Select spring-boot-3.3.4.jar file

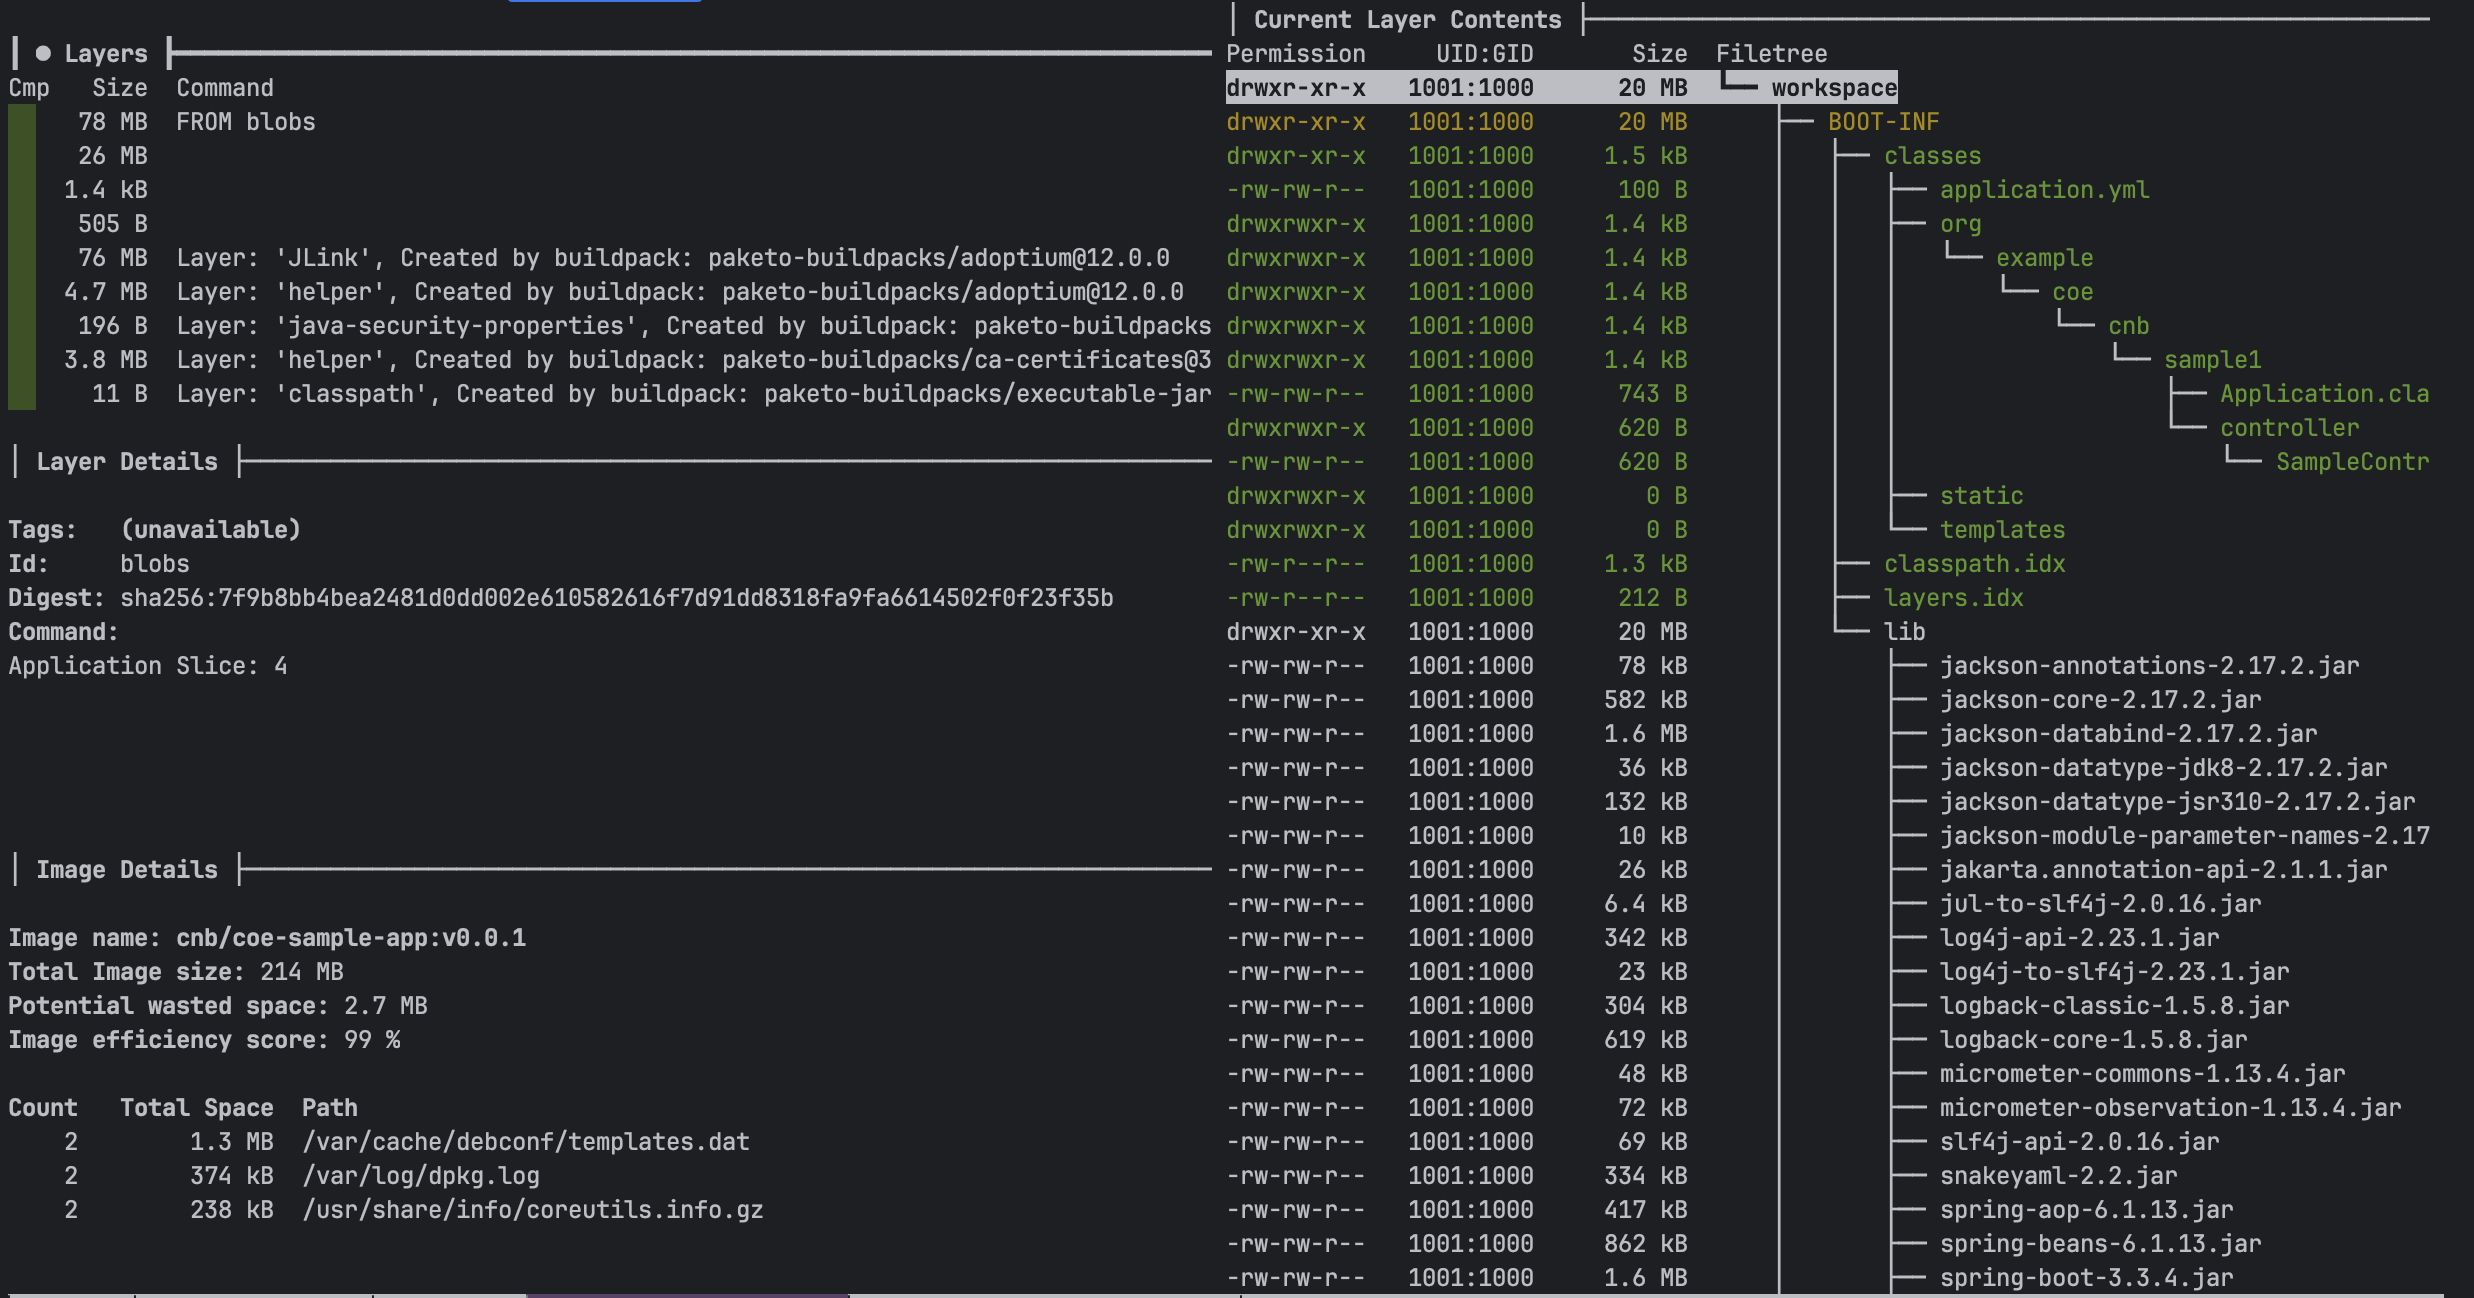[x=2085, y=1278]
